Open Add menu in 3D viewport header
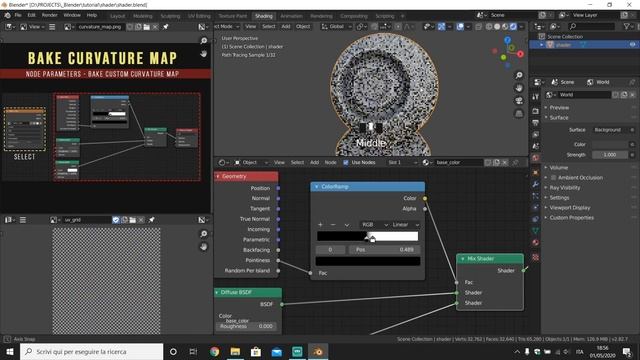Viewport: 640px width, 360px height. pyautogui.click(x=286, y=27)
